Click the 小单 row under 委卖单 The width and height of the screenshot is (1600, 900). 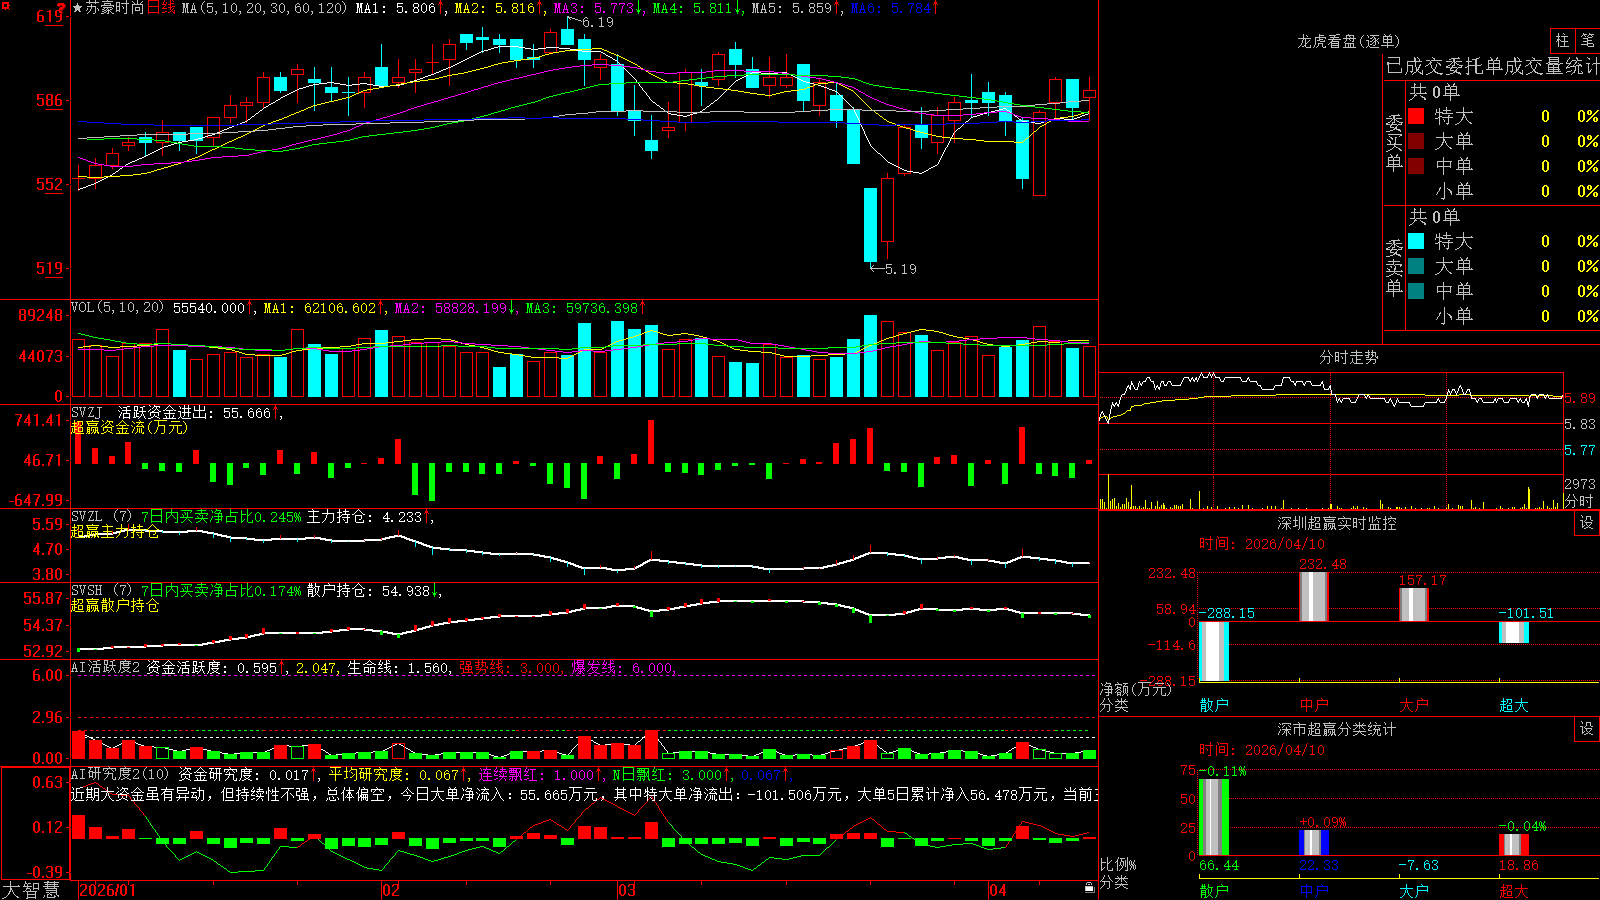click(x=1503, y=316)
